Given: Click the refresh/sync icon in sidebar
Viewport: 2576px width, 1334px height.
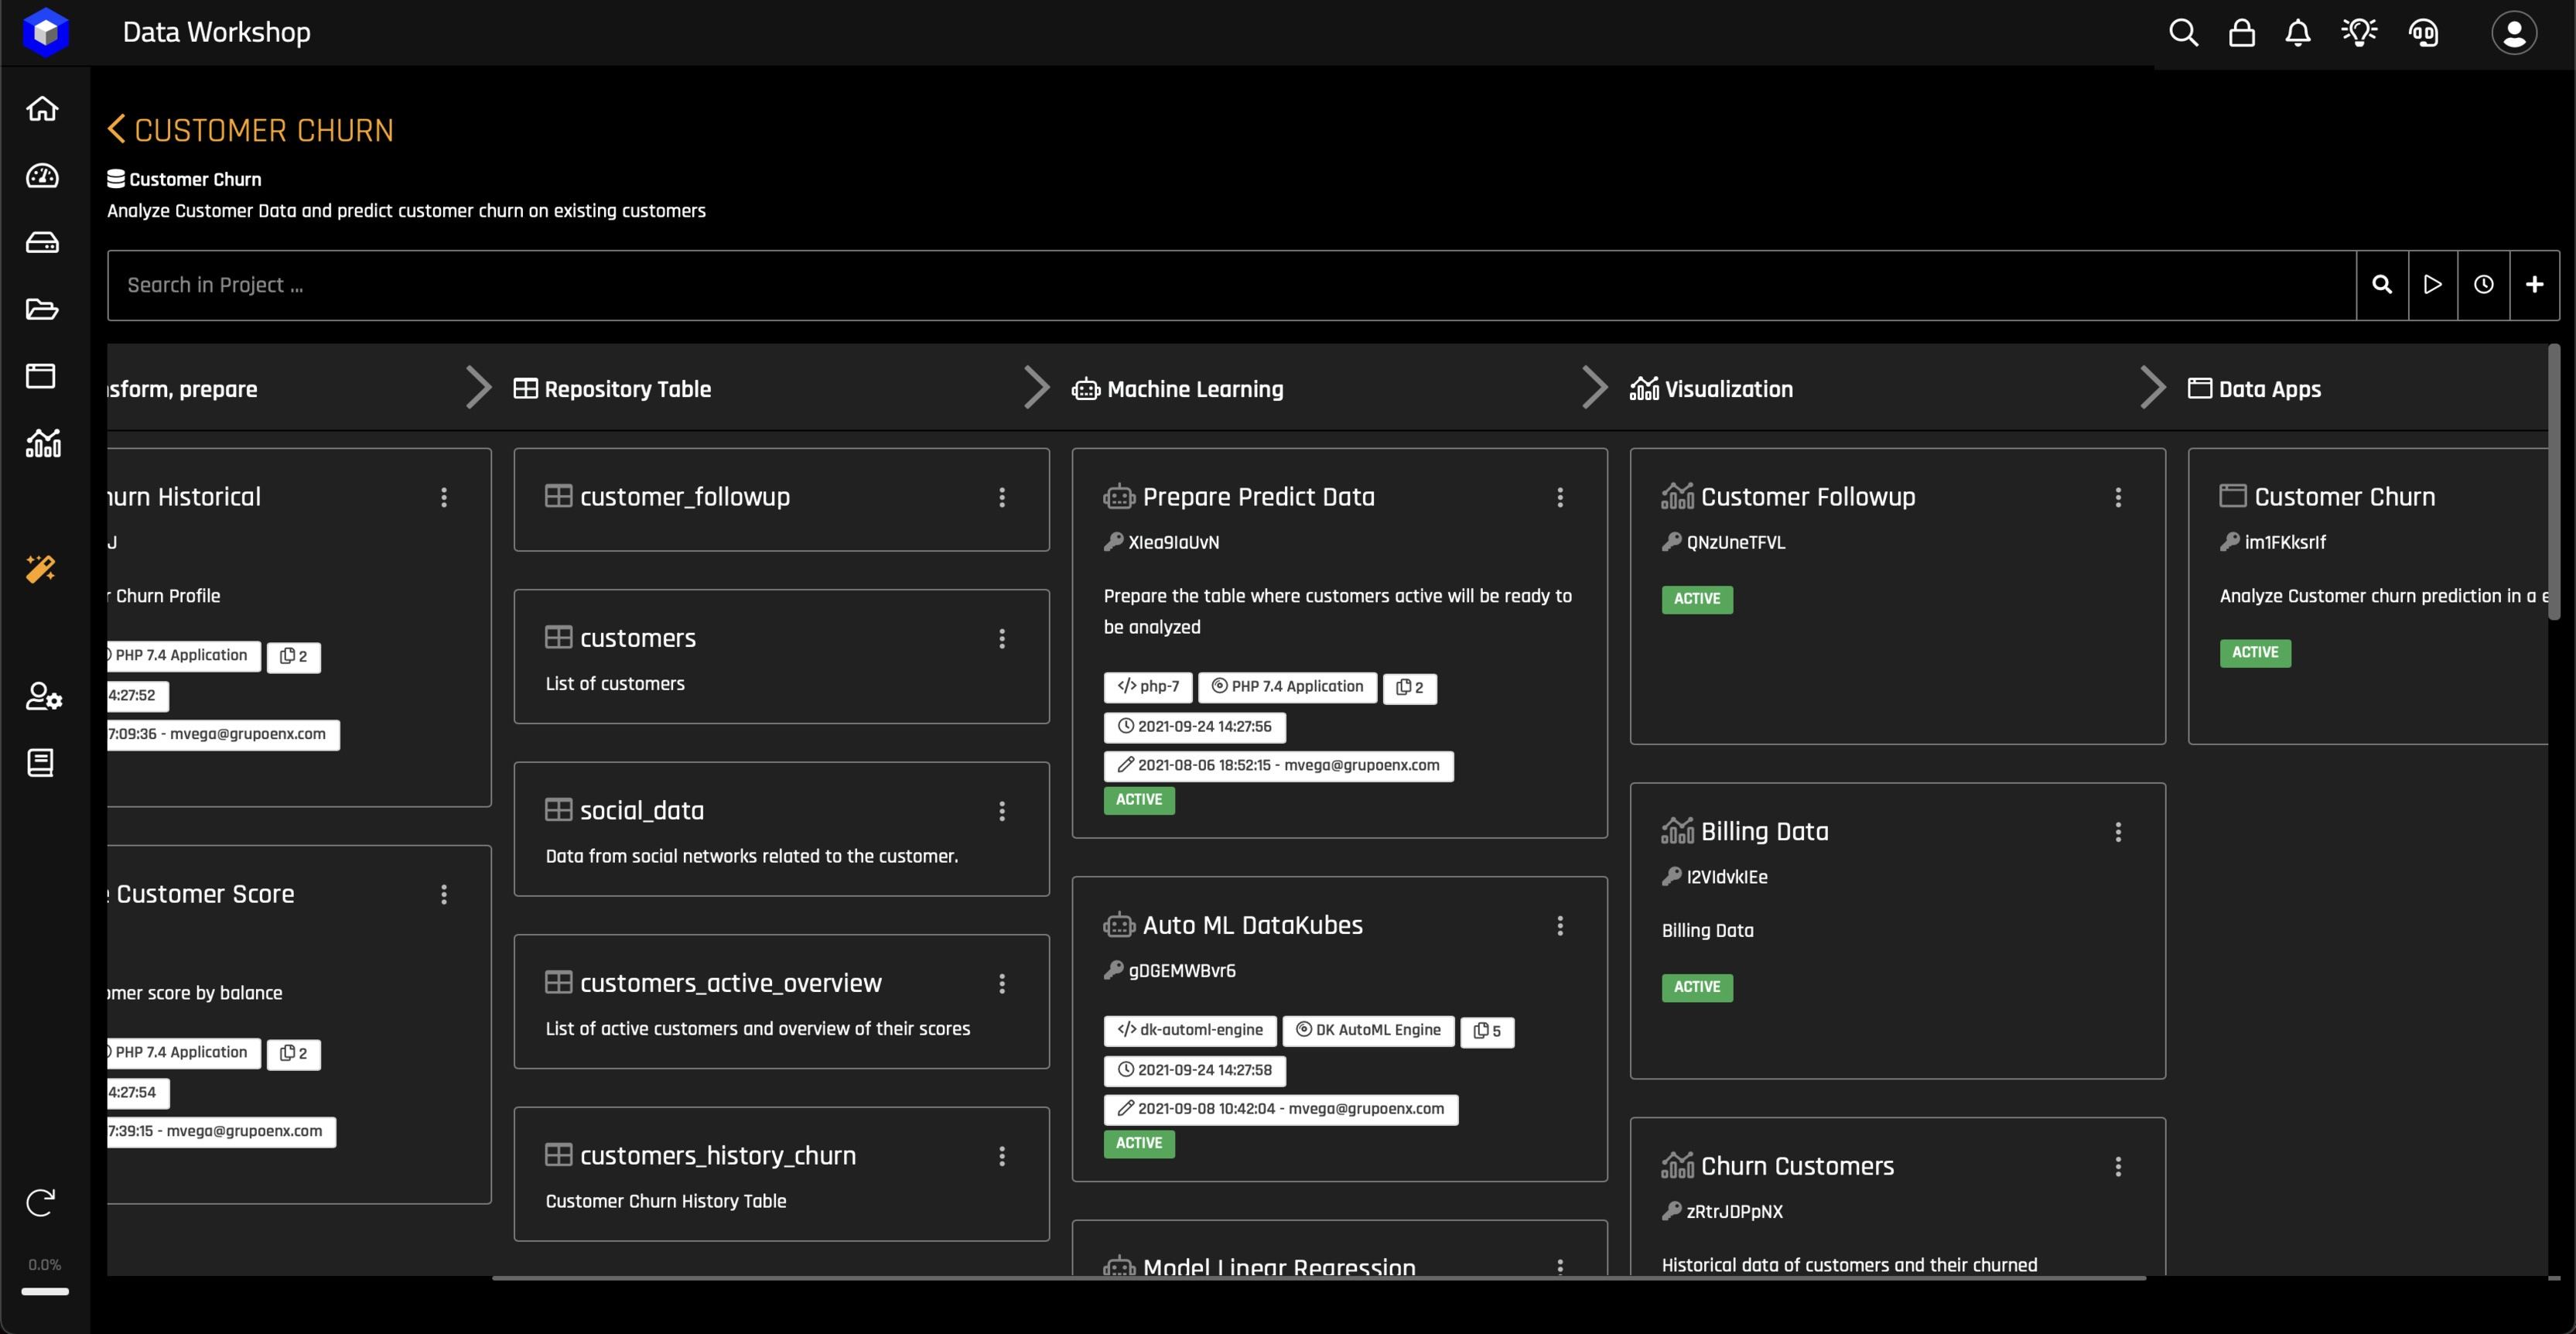Looking at the screenshot, I should click(43, 1203).
